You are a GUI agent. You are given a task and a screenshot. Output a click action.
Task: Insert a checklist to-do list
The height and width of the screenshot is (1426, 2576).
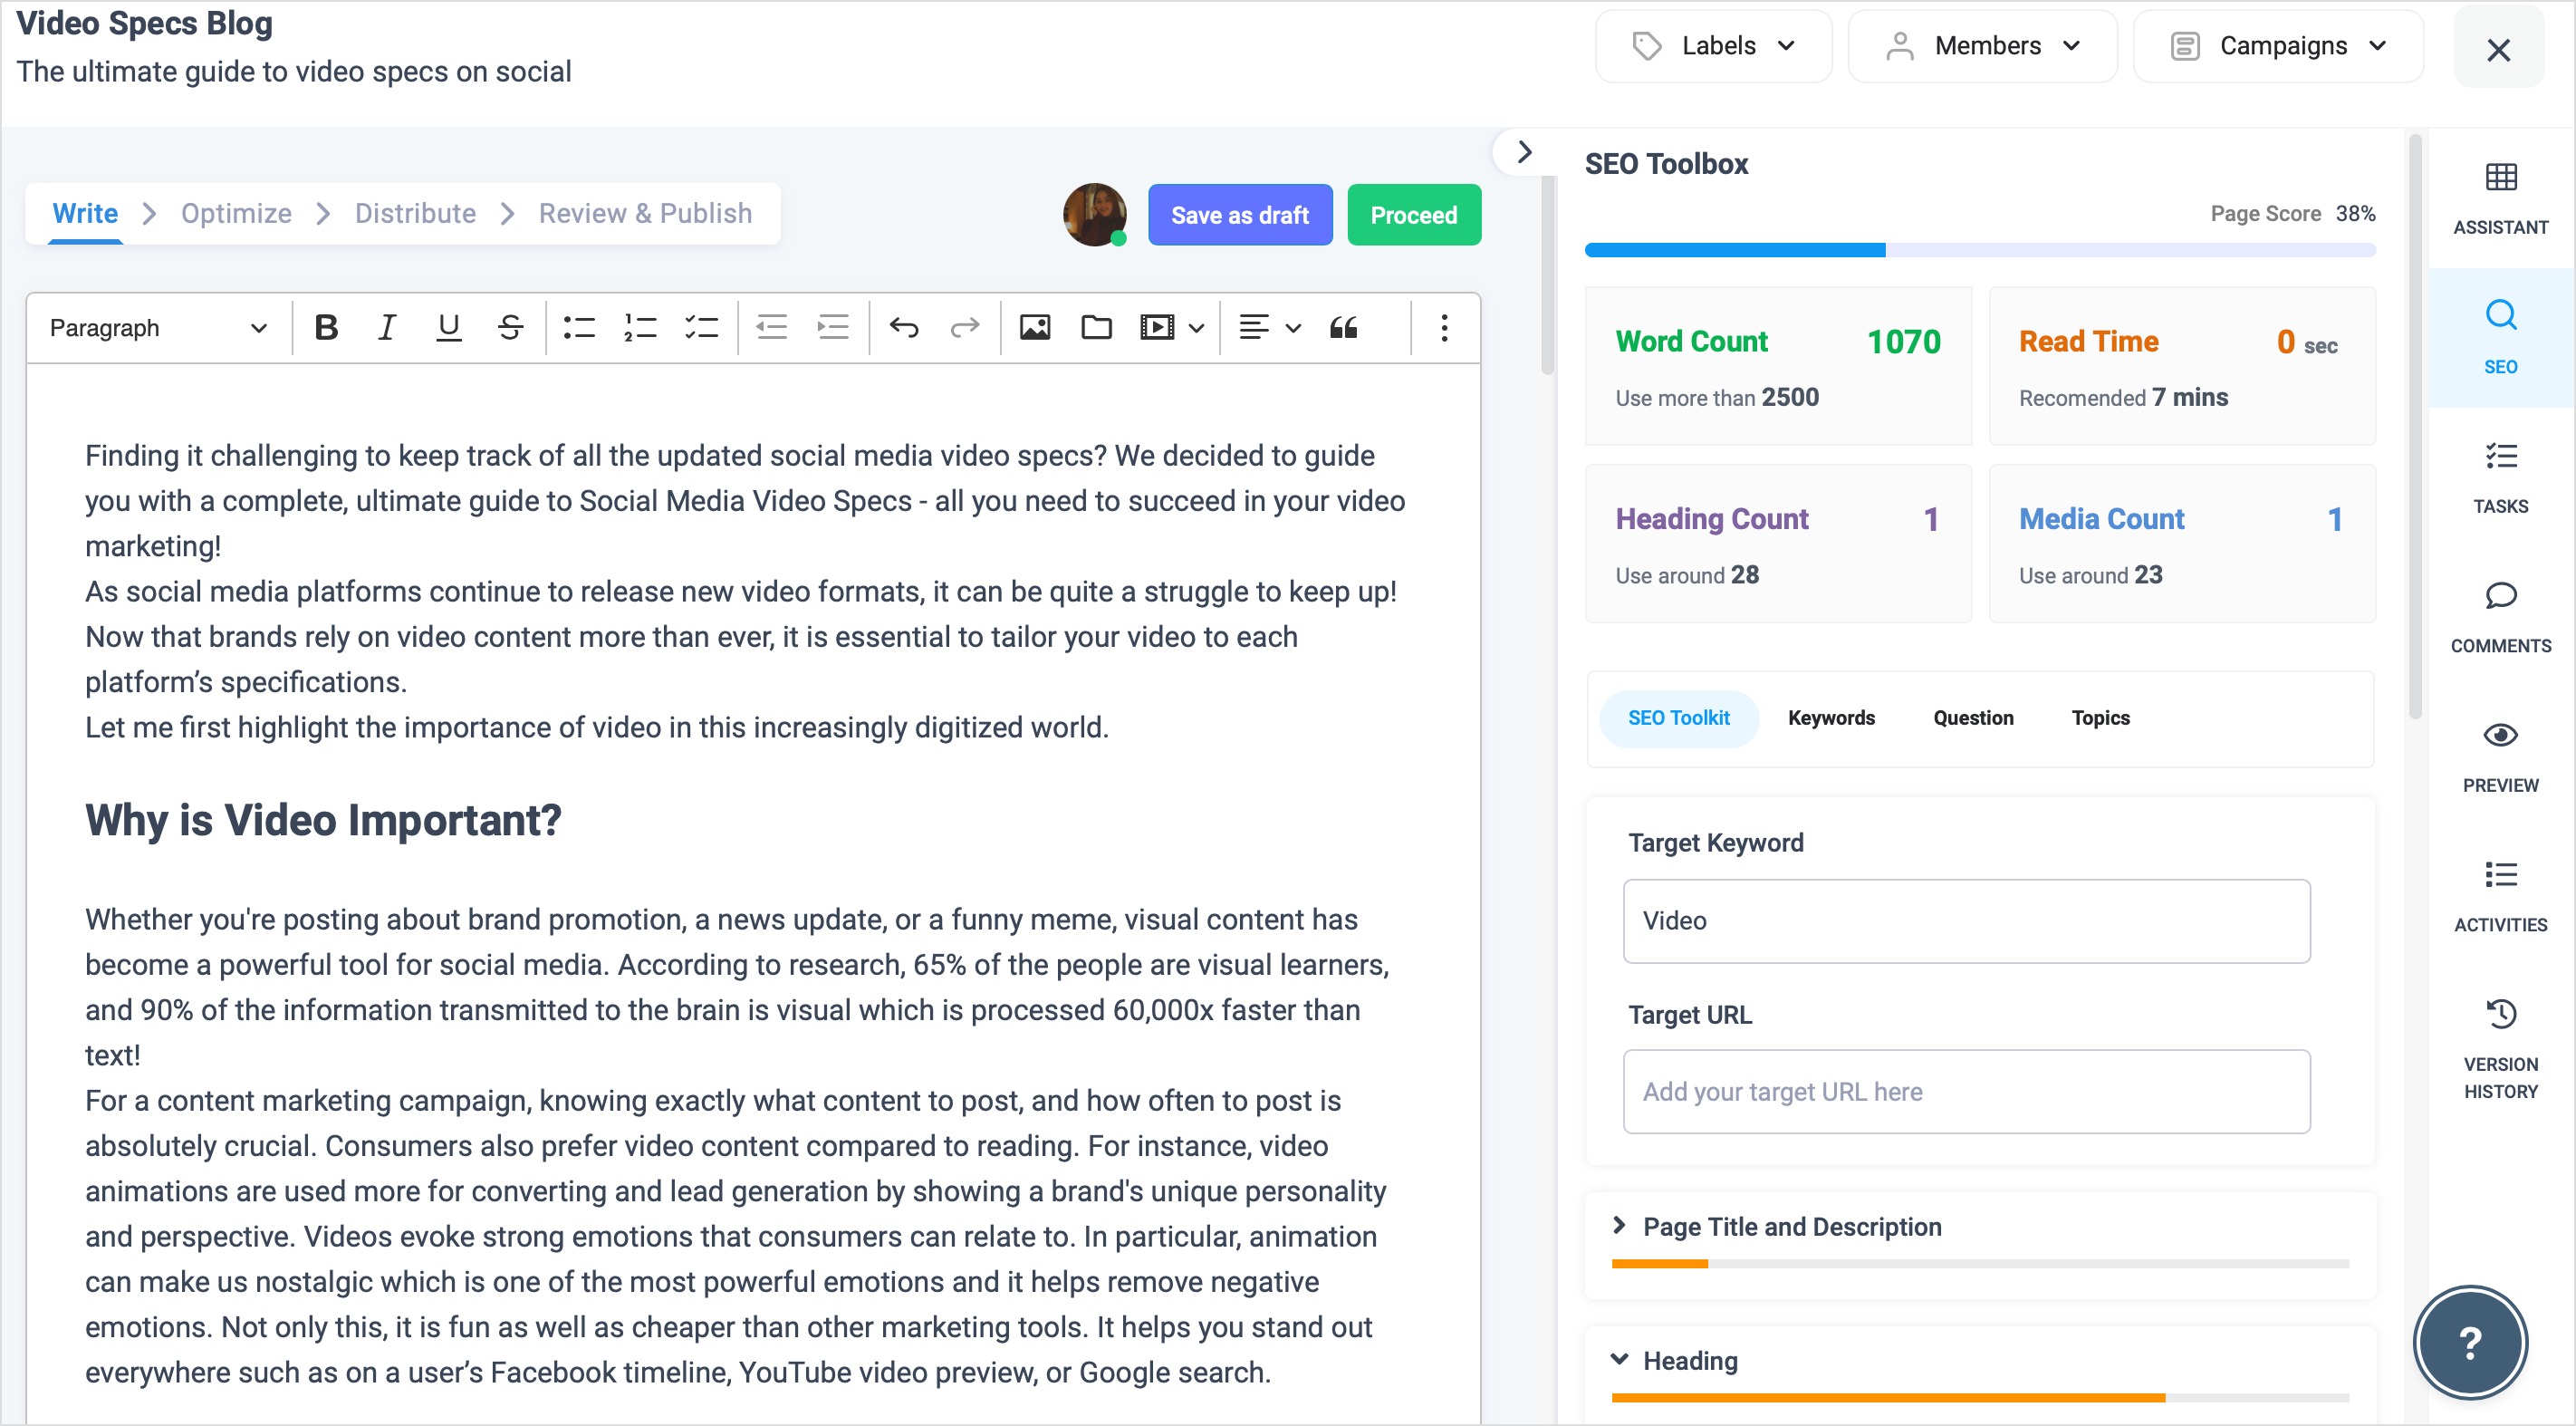(x=701, y=328)
